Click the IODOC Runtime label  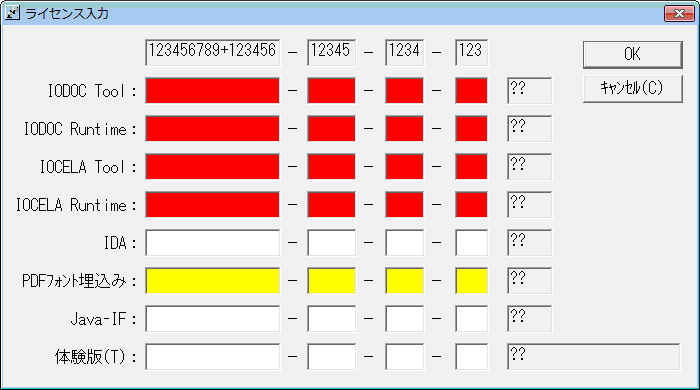(x=80, y=129)
